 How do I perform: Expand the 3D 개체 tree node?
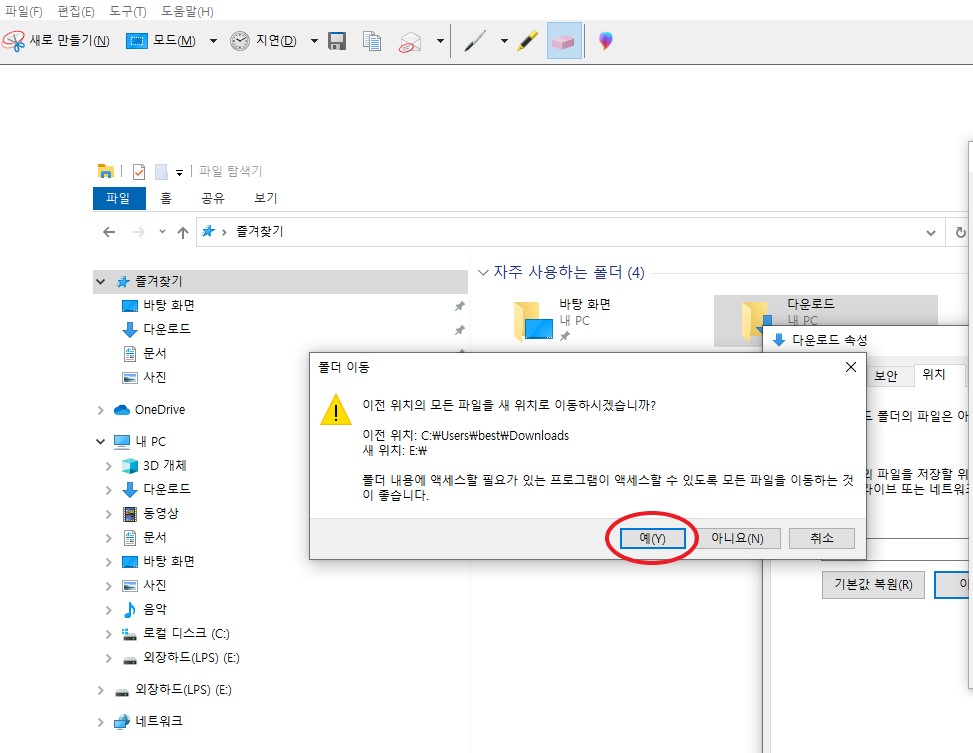[109, 466]
